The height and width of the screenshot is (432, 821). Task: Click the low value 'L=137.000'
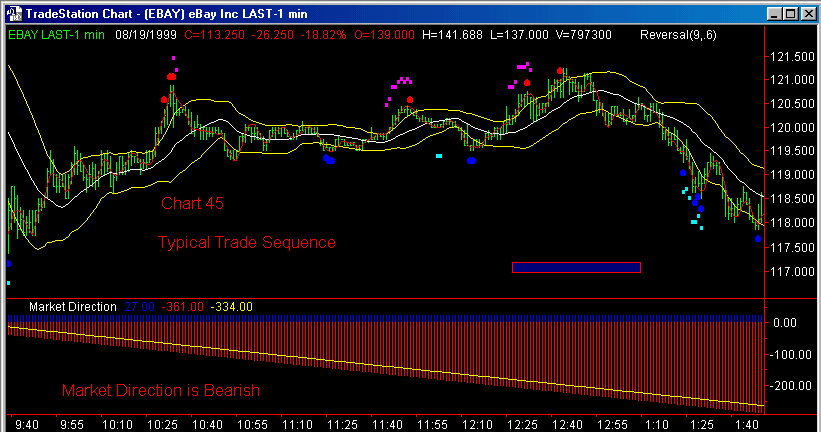519,35
